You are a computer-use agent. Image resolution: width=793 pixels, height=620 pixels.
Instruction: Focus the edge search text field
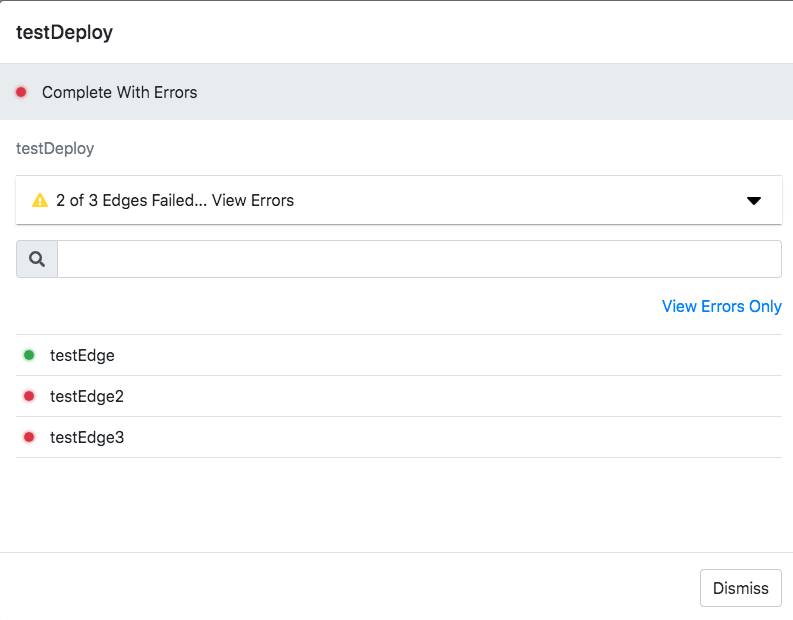point(419,259)
